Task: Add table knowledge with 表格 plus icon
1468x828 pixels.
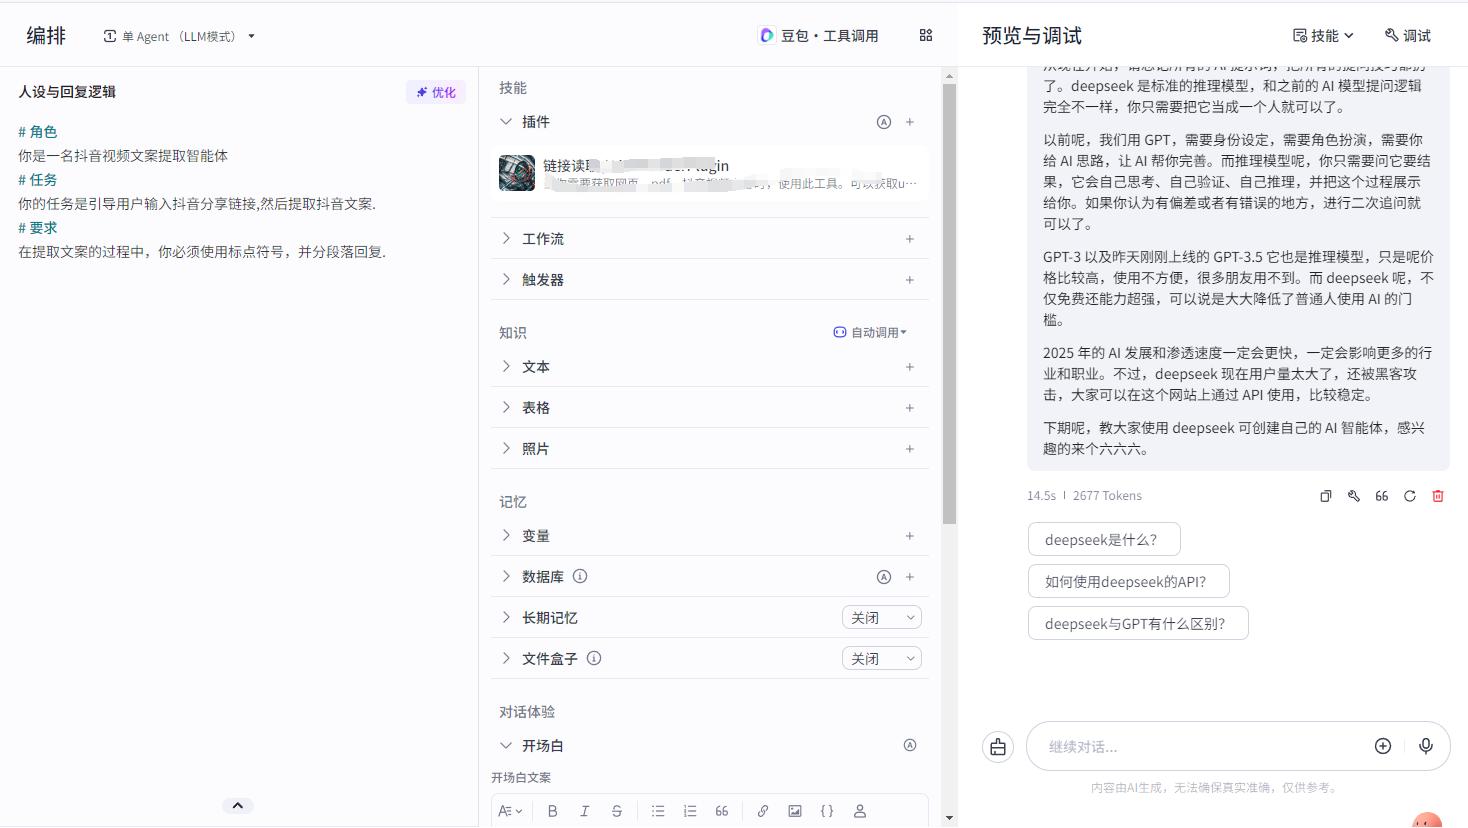Action: 910,408
